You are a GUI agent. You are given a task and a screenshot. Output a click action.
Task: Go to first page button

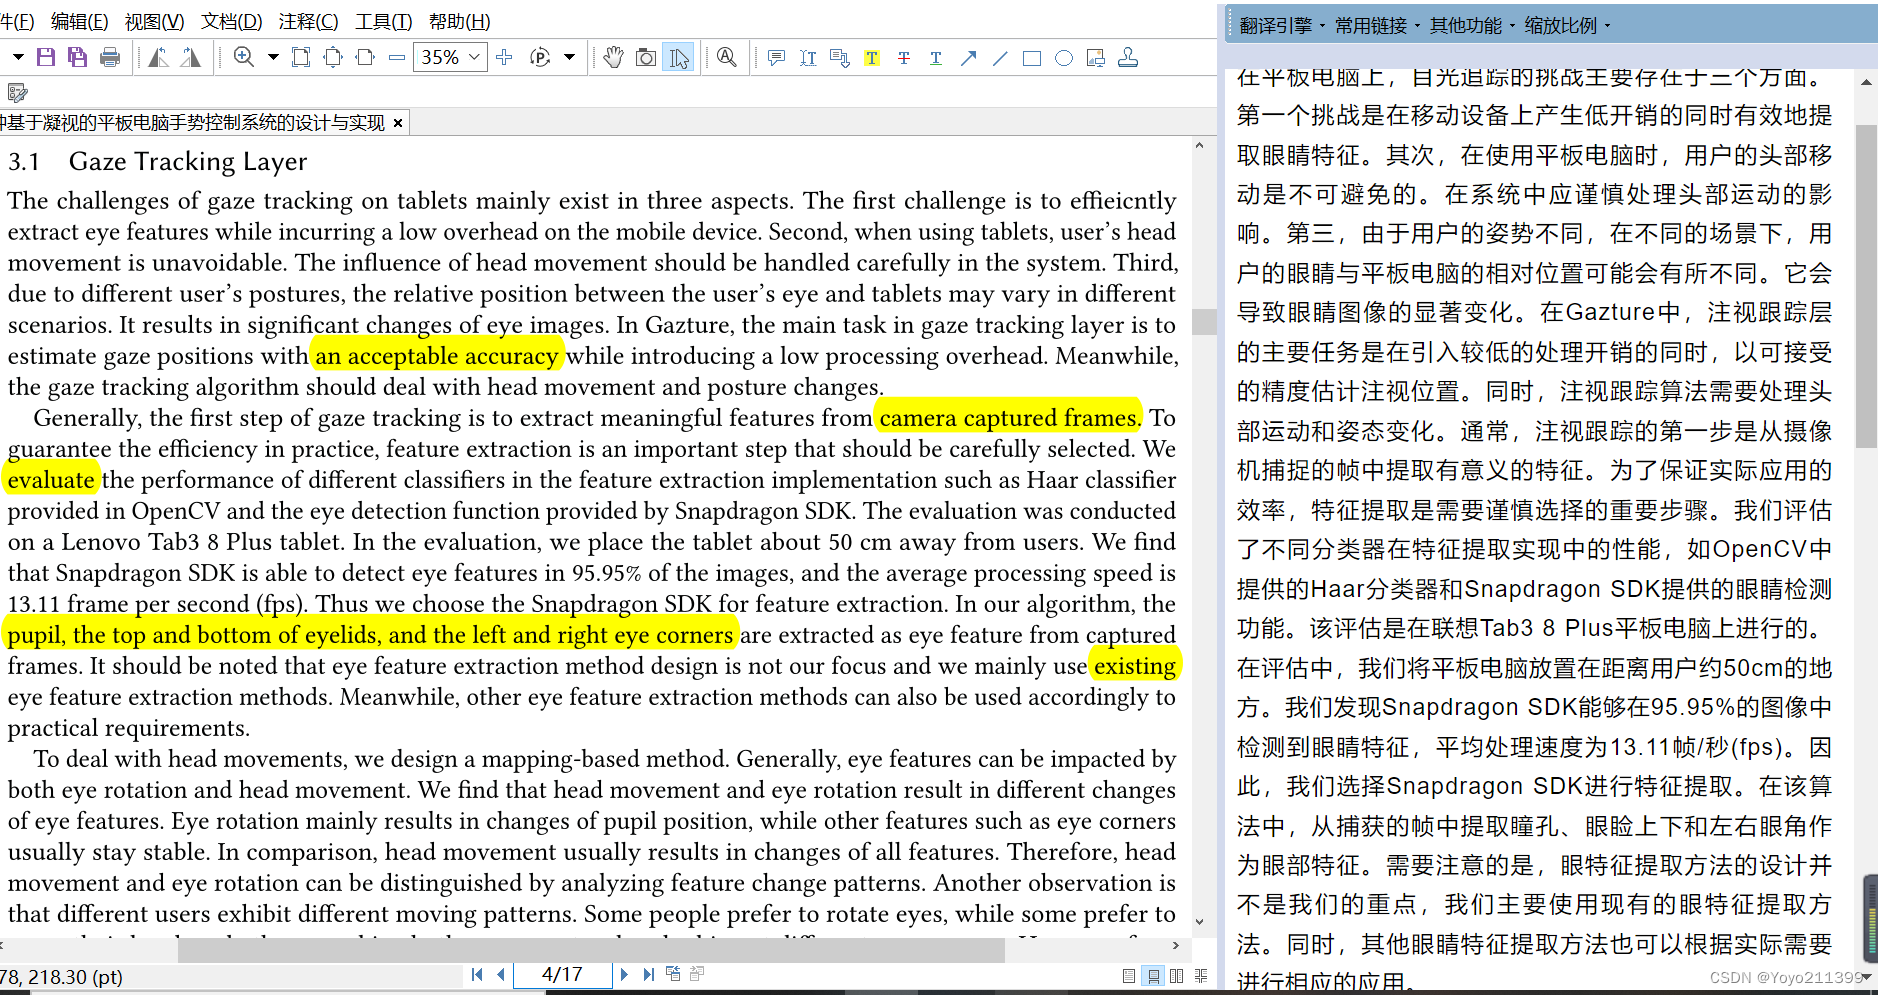point(477,974)
